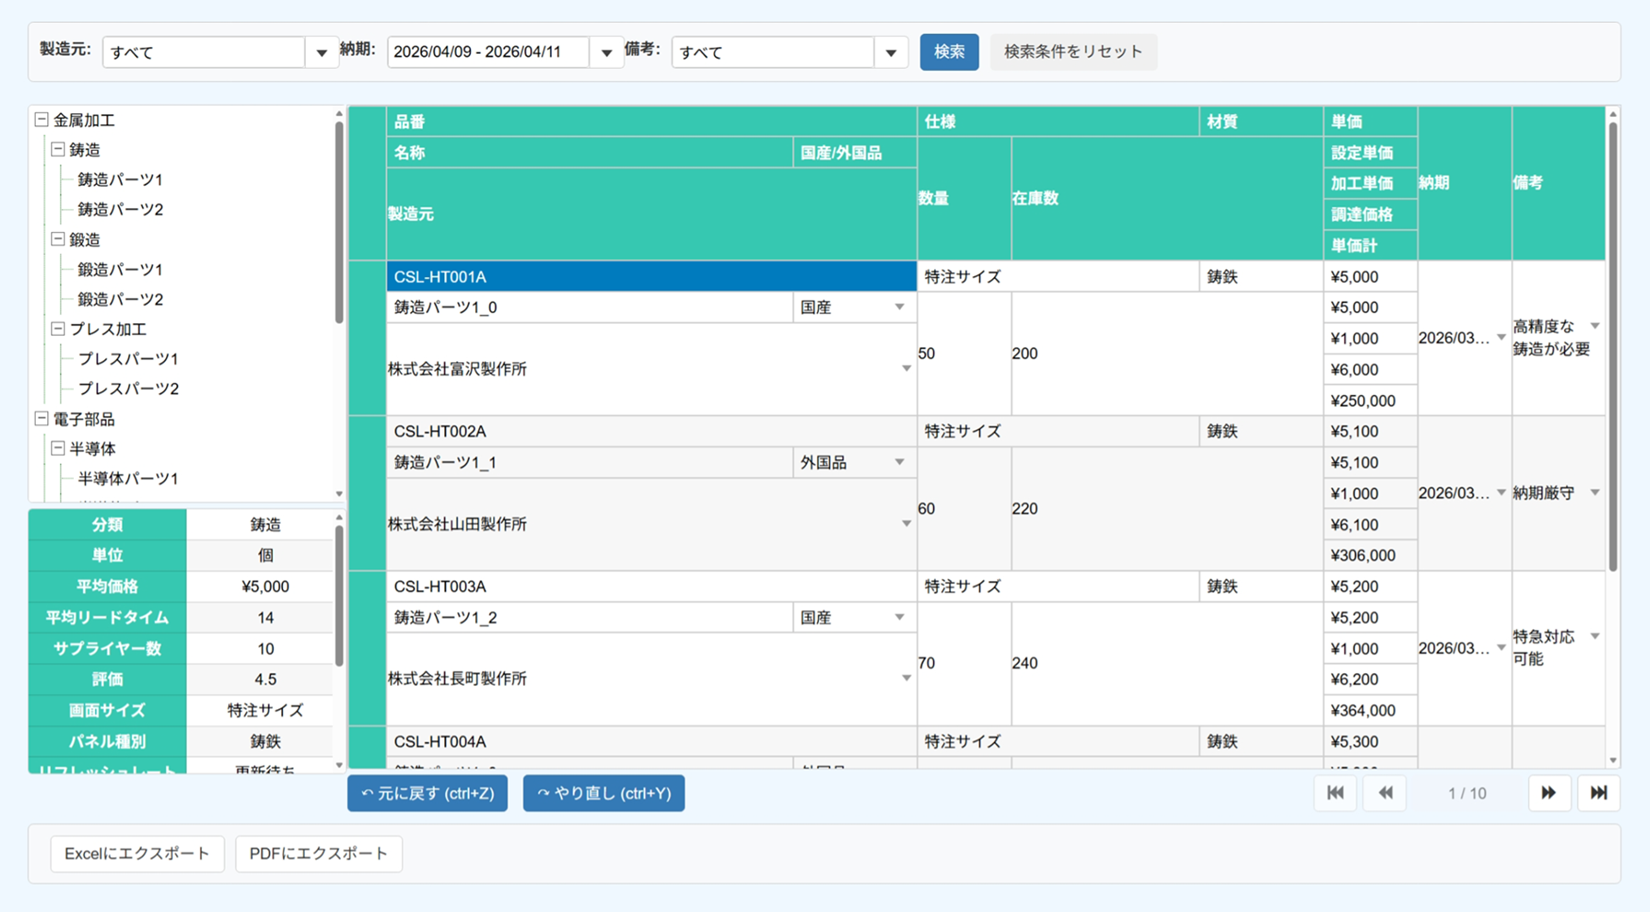
Task: Click Excelにエクスポート button
Action: coord(137,854)
